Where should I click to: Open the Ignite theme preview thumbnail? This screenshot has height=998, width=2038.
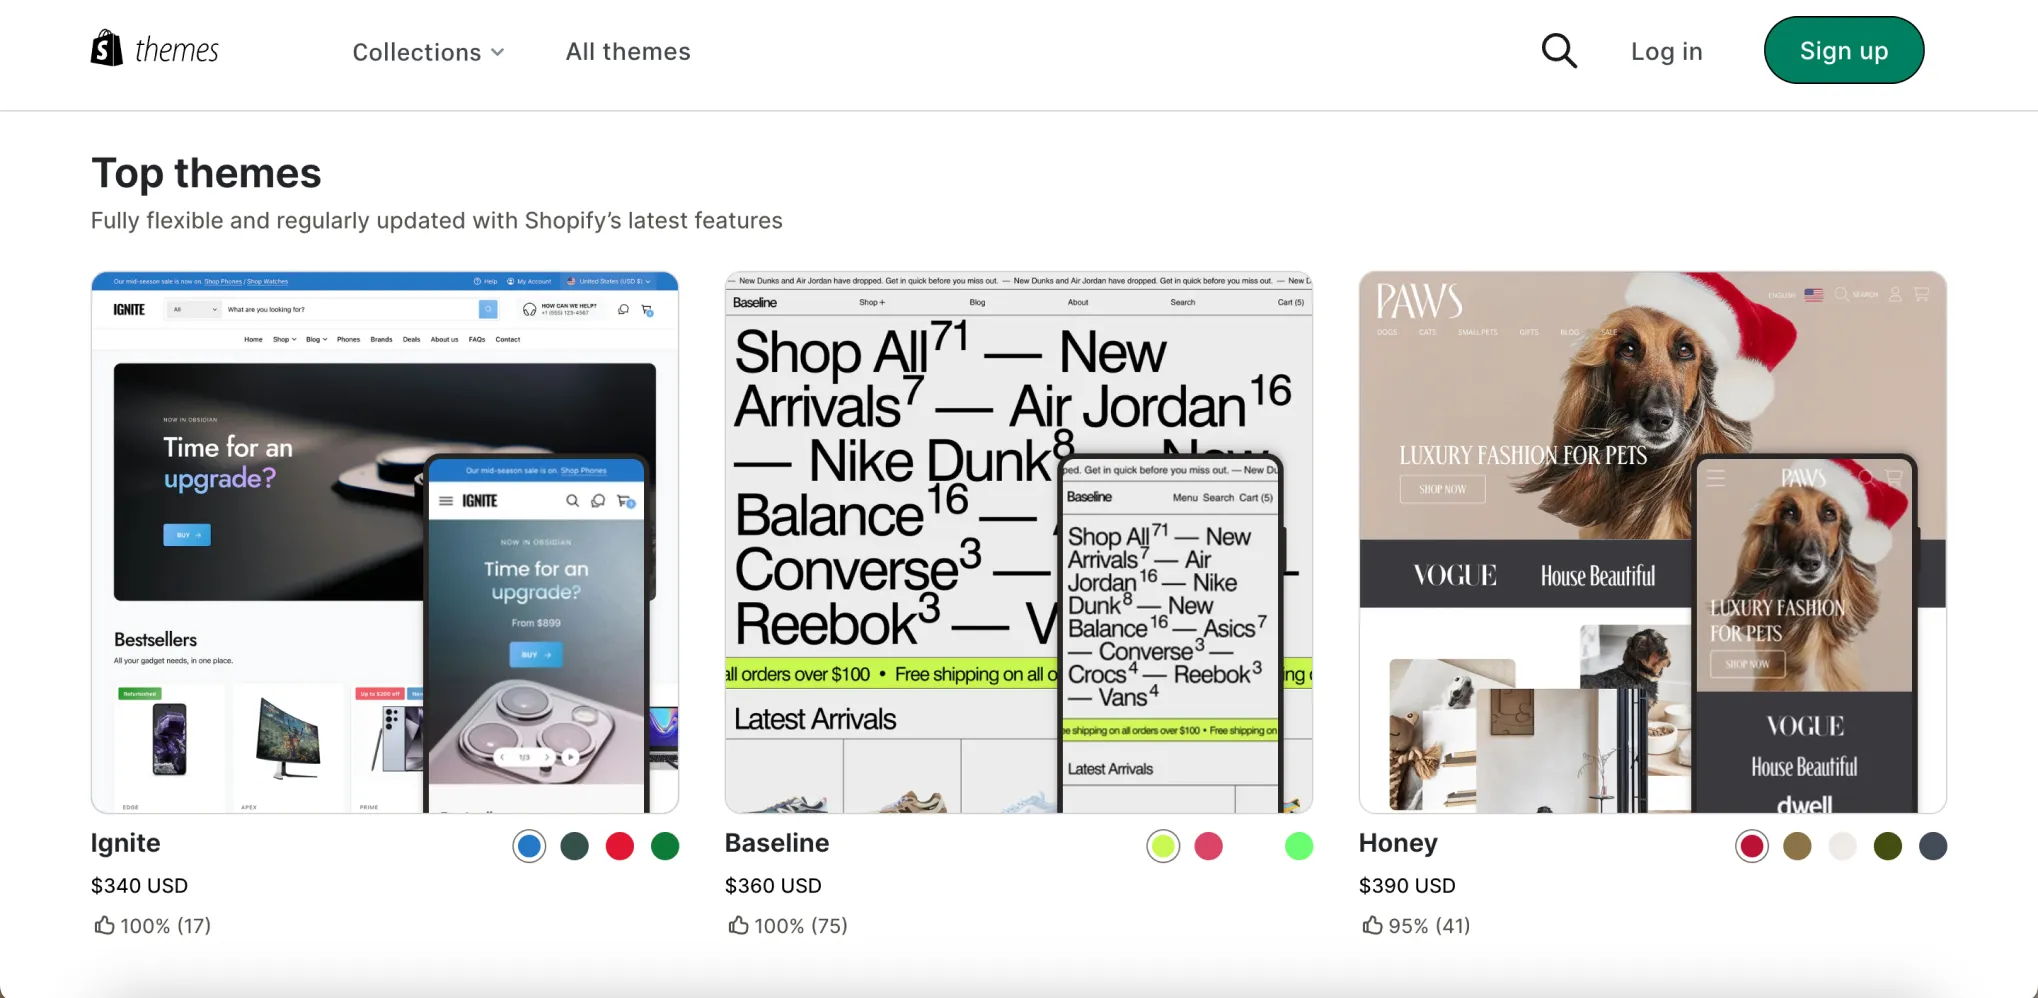[x=385, y=542]
